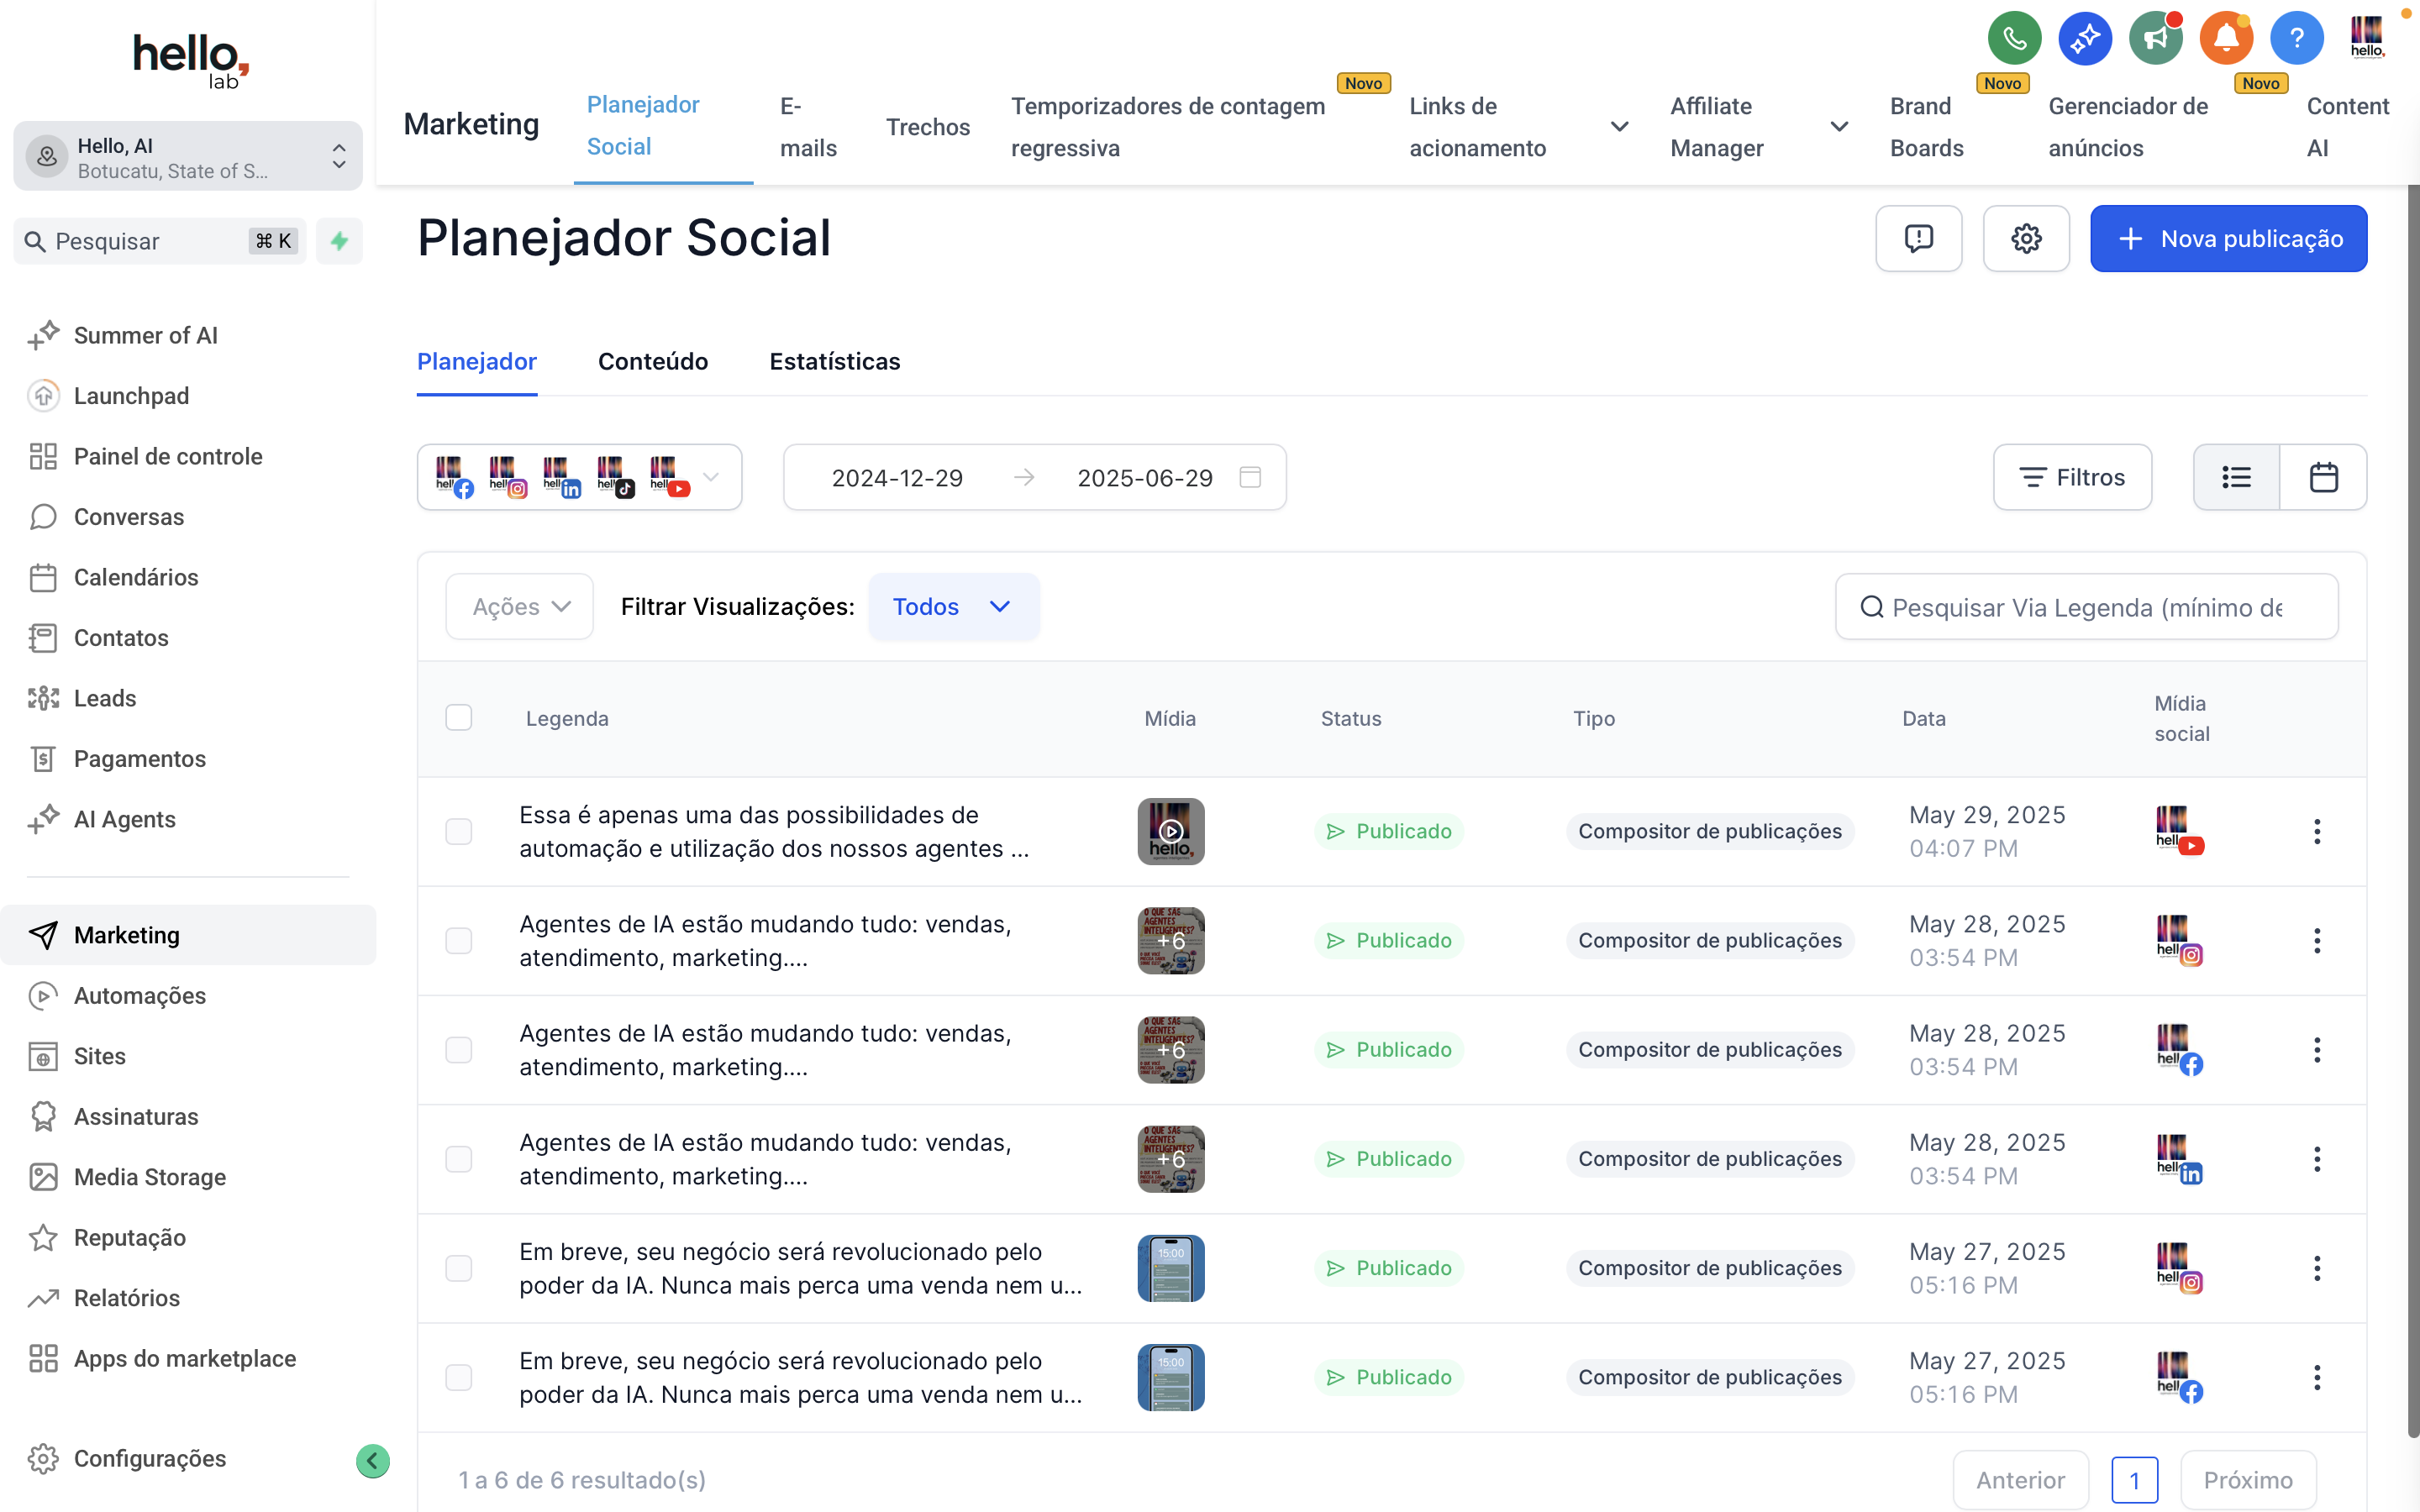Click the feedback comment icon button

click(1918, 238)
